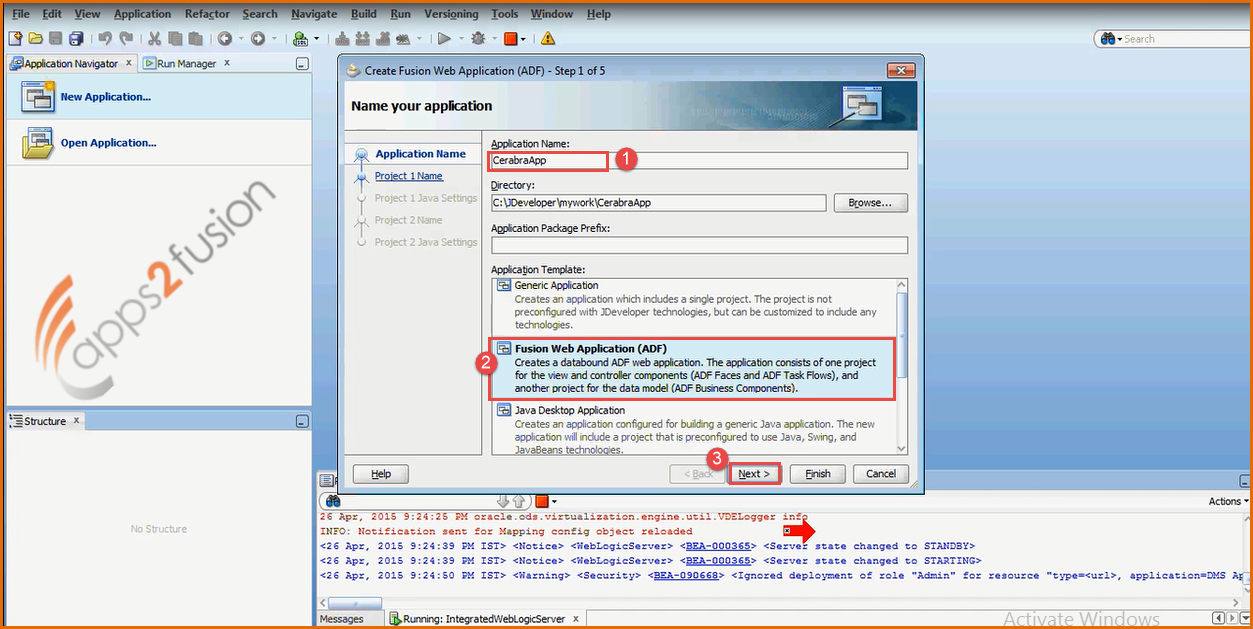Open log pane terminate dropdown arrow

click(554, 501)
